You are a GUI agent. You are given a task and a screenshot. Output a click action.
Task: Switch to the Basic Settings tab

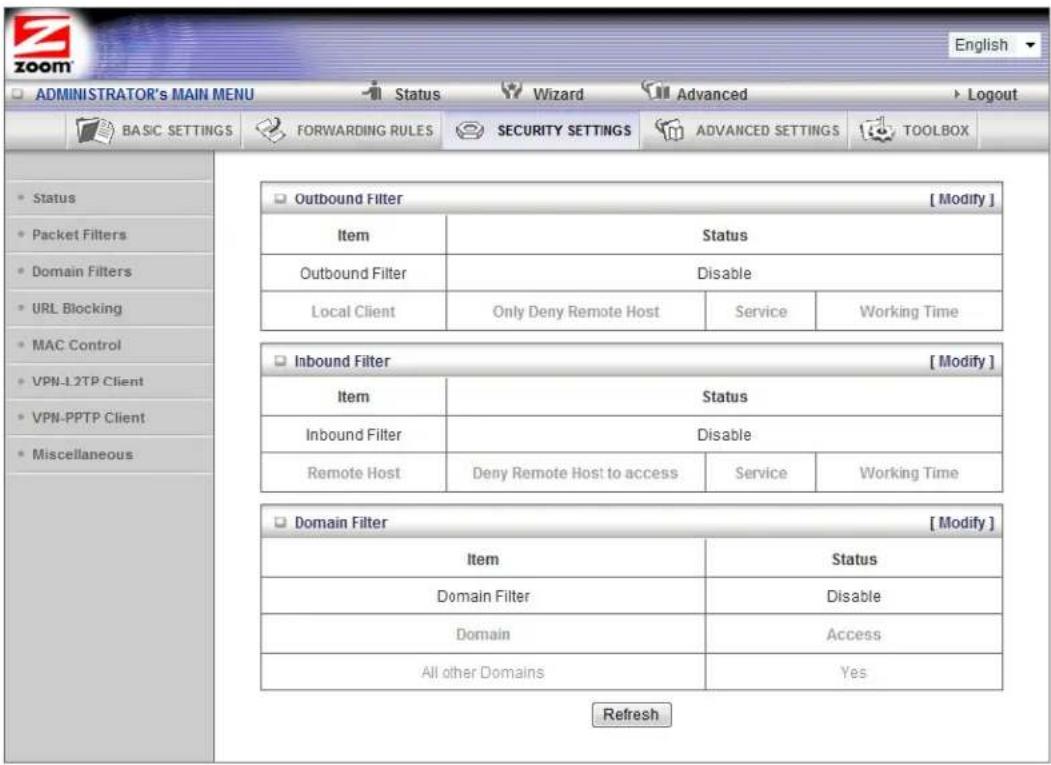coord(177,131)
